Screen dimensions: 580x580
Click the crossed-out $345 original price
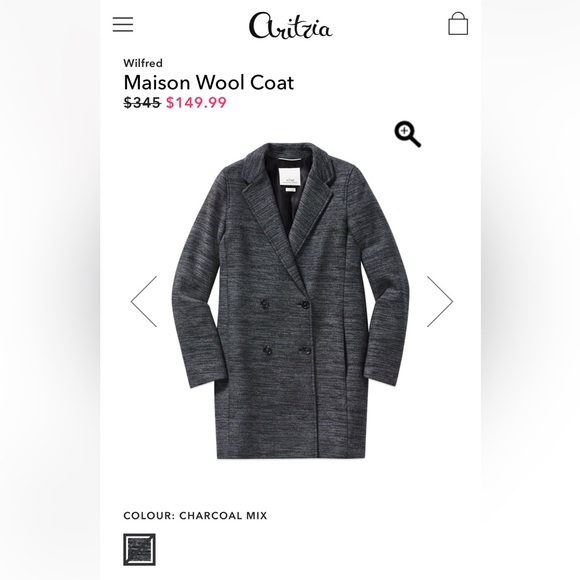[142, 102]
